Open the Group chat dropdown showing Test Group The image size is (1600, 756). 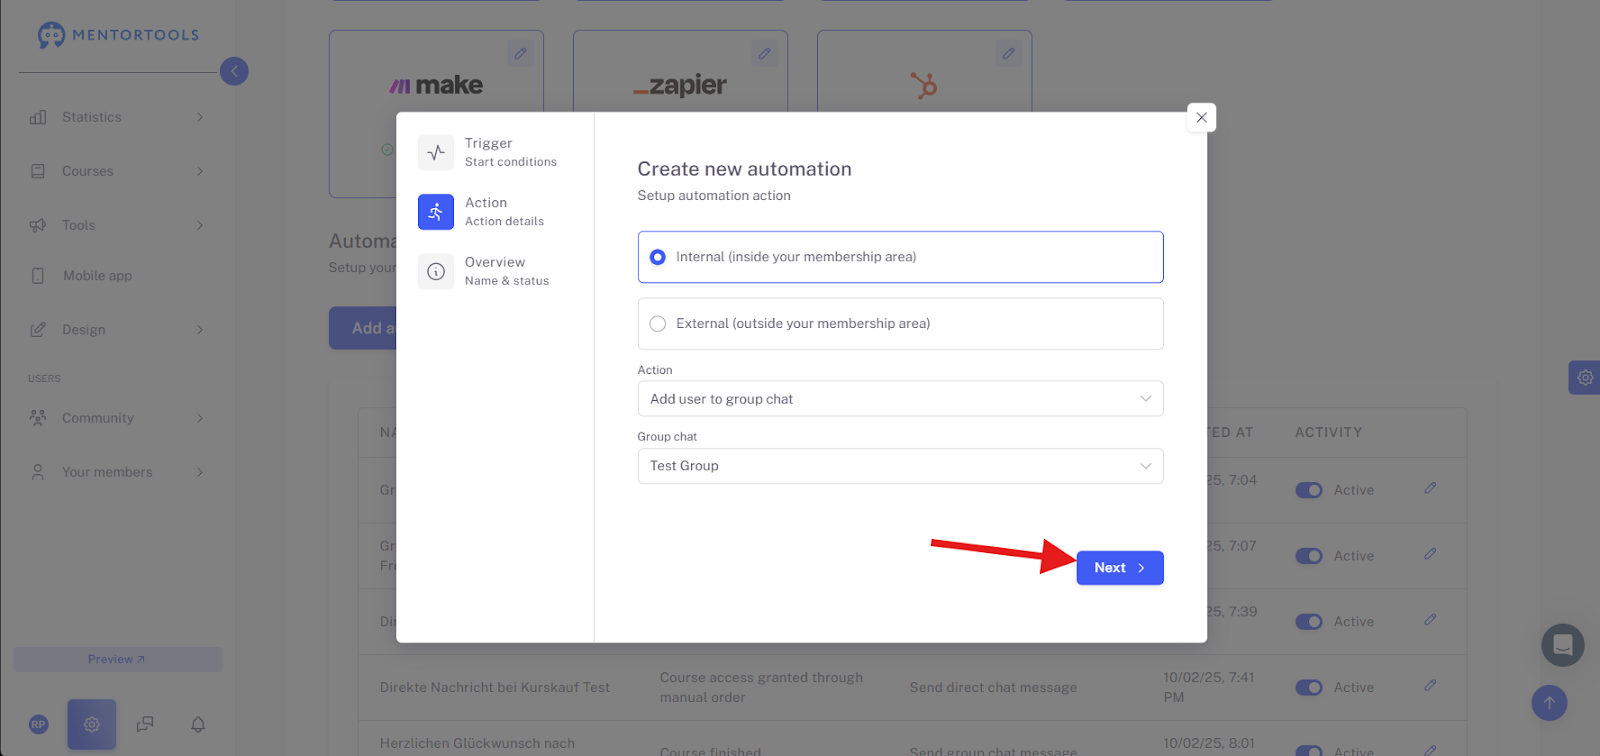(x=900, y=466)
